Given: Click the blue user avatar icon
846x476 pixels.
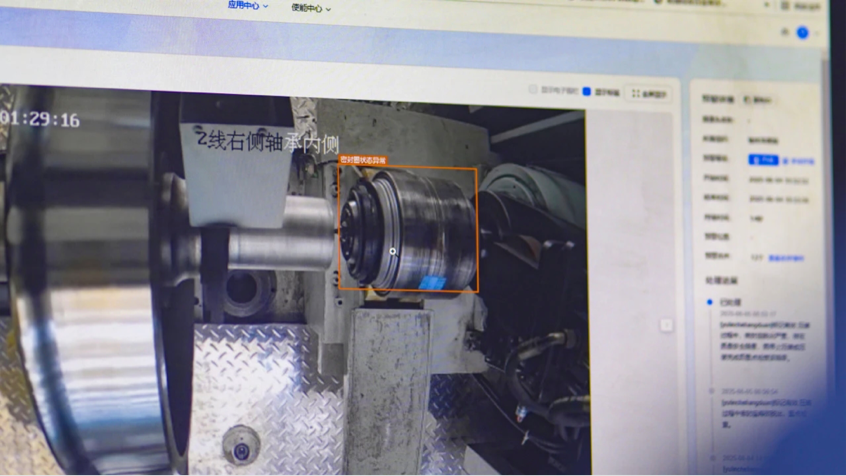Looking at the screenshot, I should pyautogui.click(x=802, y=33).
